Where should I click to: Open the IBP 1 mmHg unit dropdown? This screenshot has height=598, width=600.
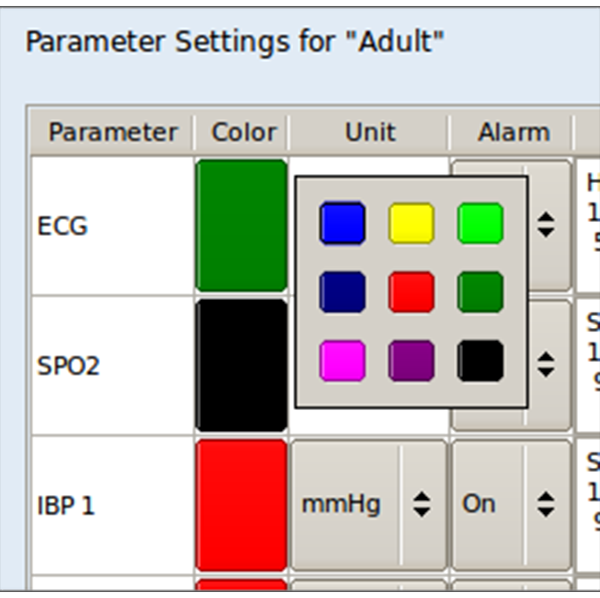(x=368, y=505)
